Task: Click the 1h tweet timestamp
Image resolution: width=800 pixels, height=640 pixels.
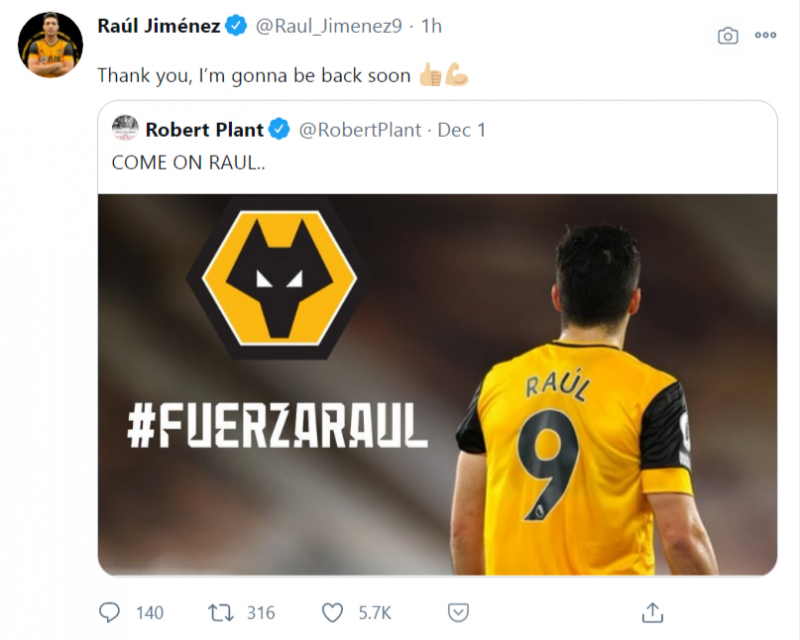Action: [x=431, y=27]
